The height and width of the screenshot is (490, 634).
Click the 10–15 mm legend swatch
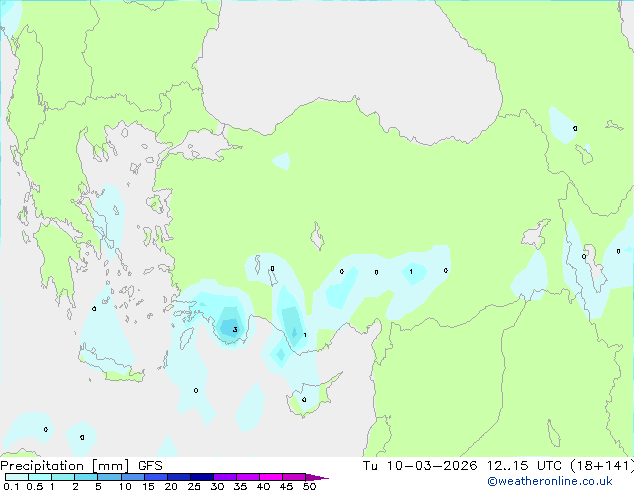tap(132, 477)
